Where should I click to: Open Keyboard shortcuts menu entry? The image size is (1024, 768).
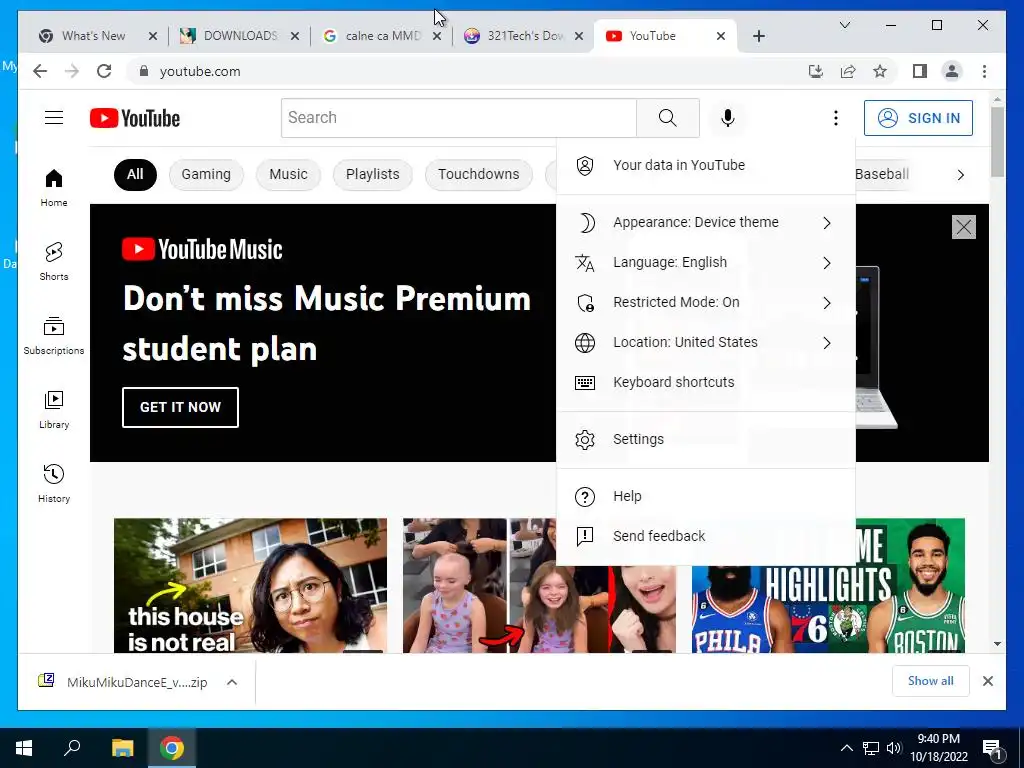coord(705,382)
